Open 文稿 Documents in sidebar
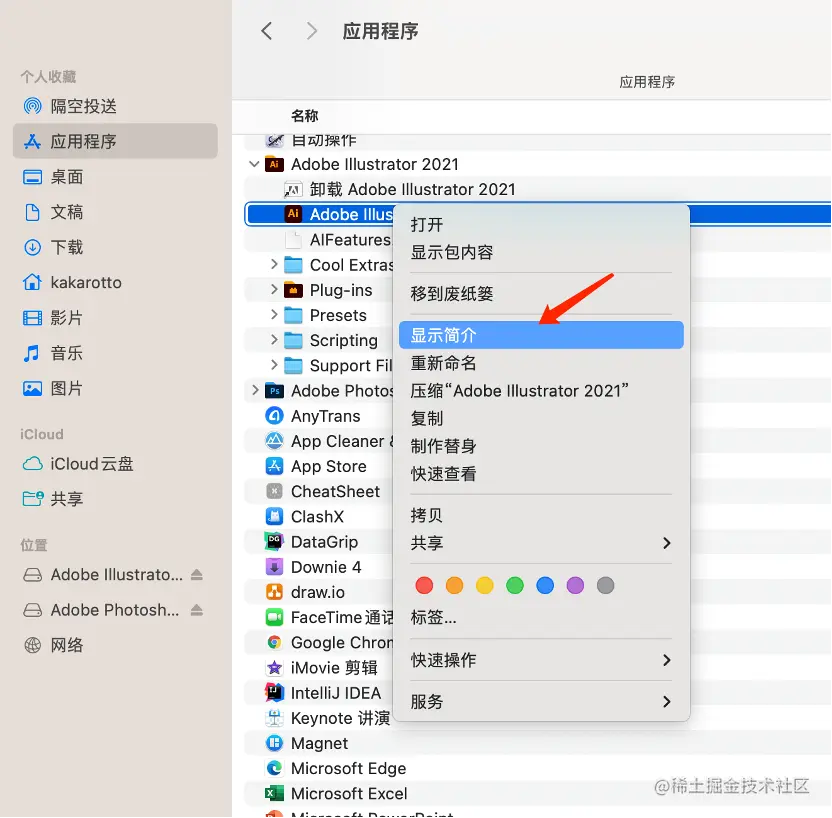 pos(115,212)
